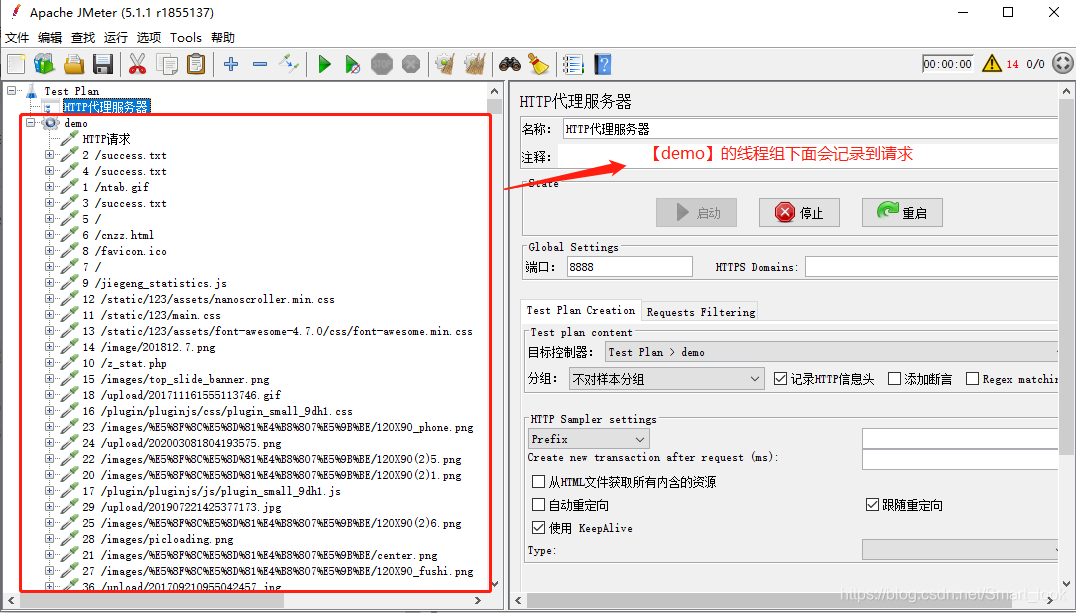Click the yellow warning triangle icon
The height and width of the screenshot is (613, 1076).
click(992, 64)
